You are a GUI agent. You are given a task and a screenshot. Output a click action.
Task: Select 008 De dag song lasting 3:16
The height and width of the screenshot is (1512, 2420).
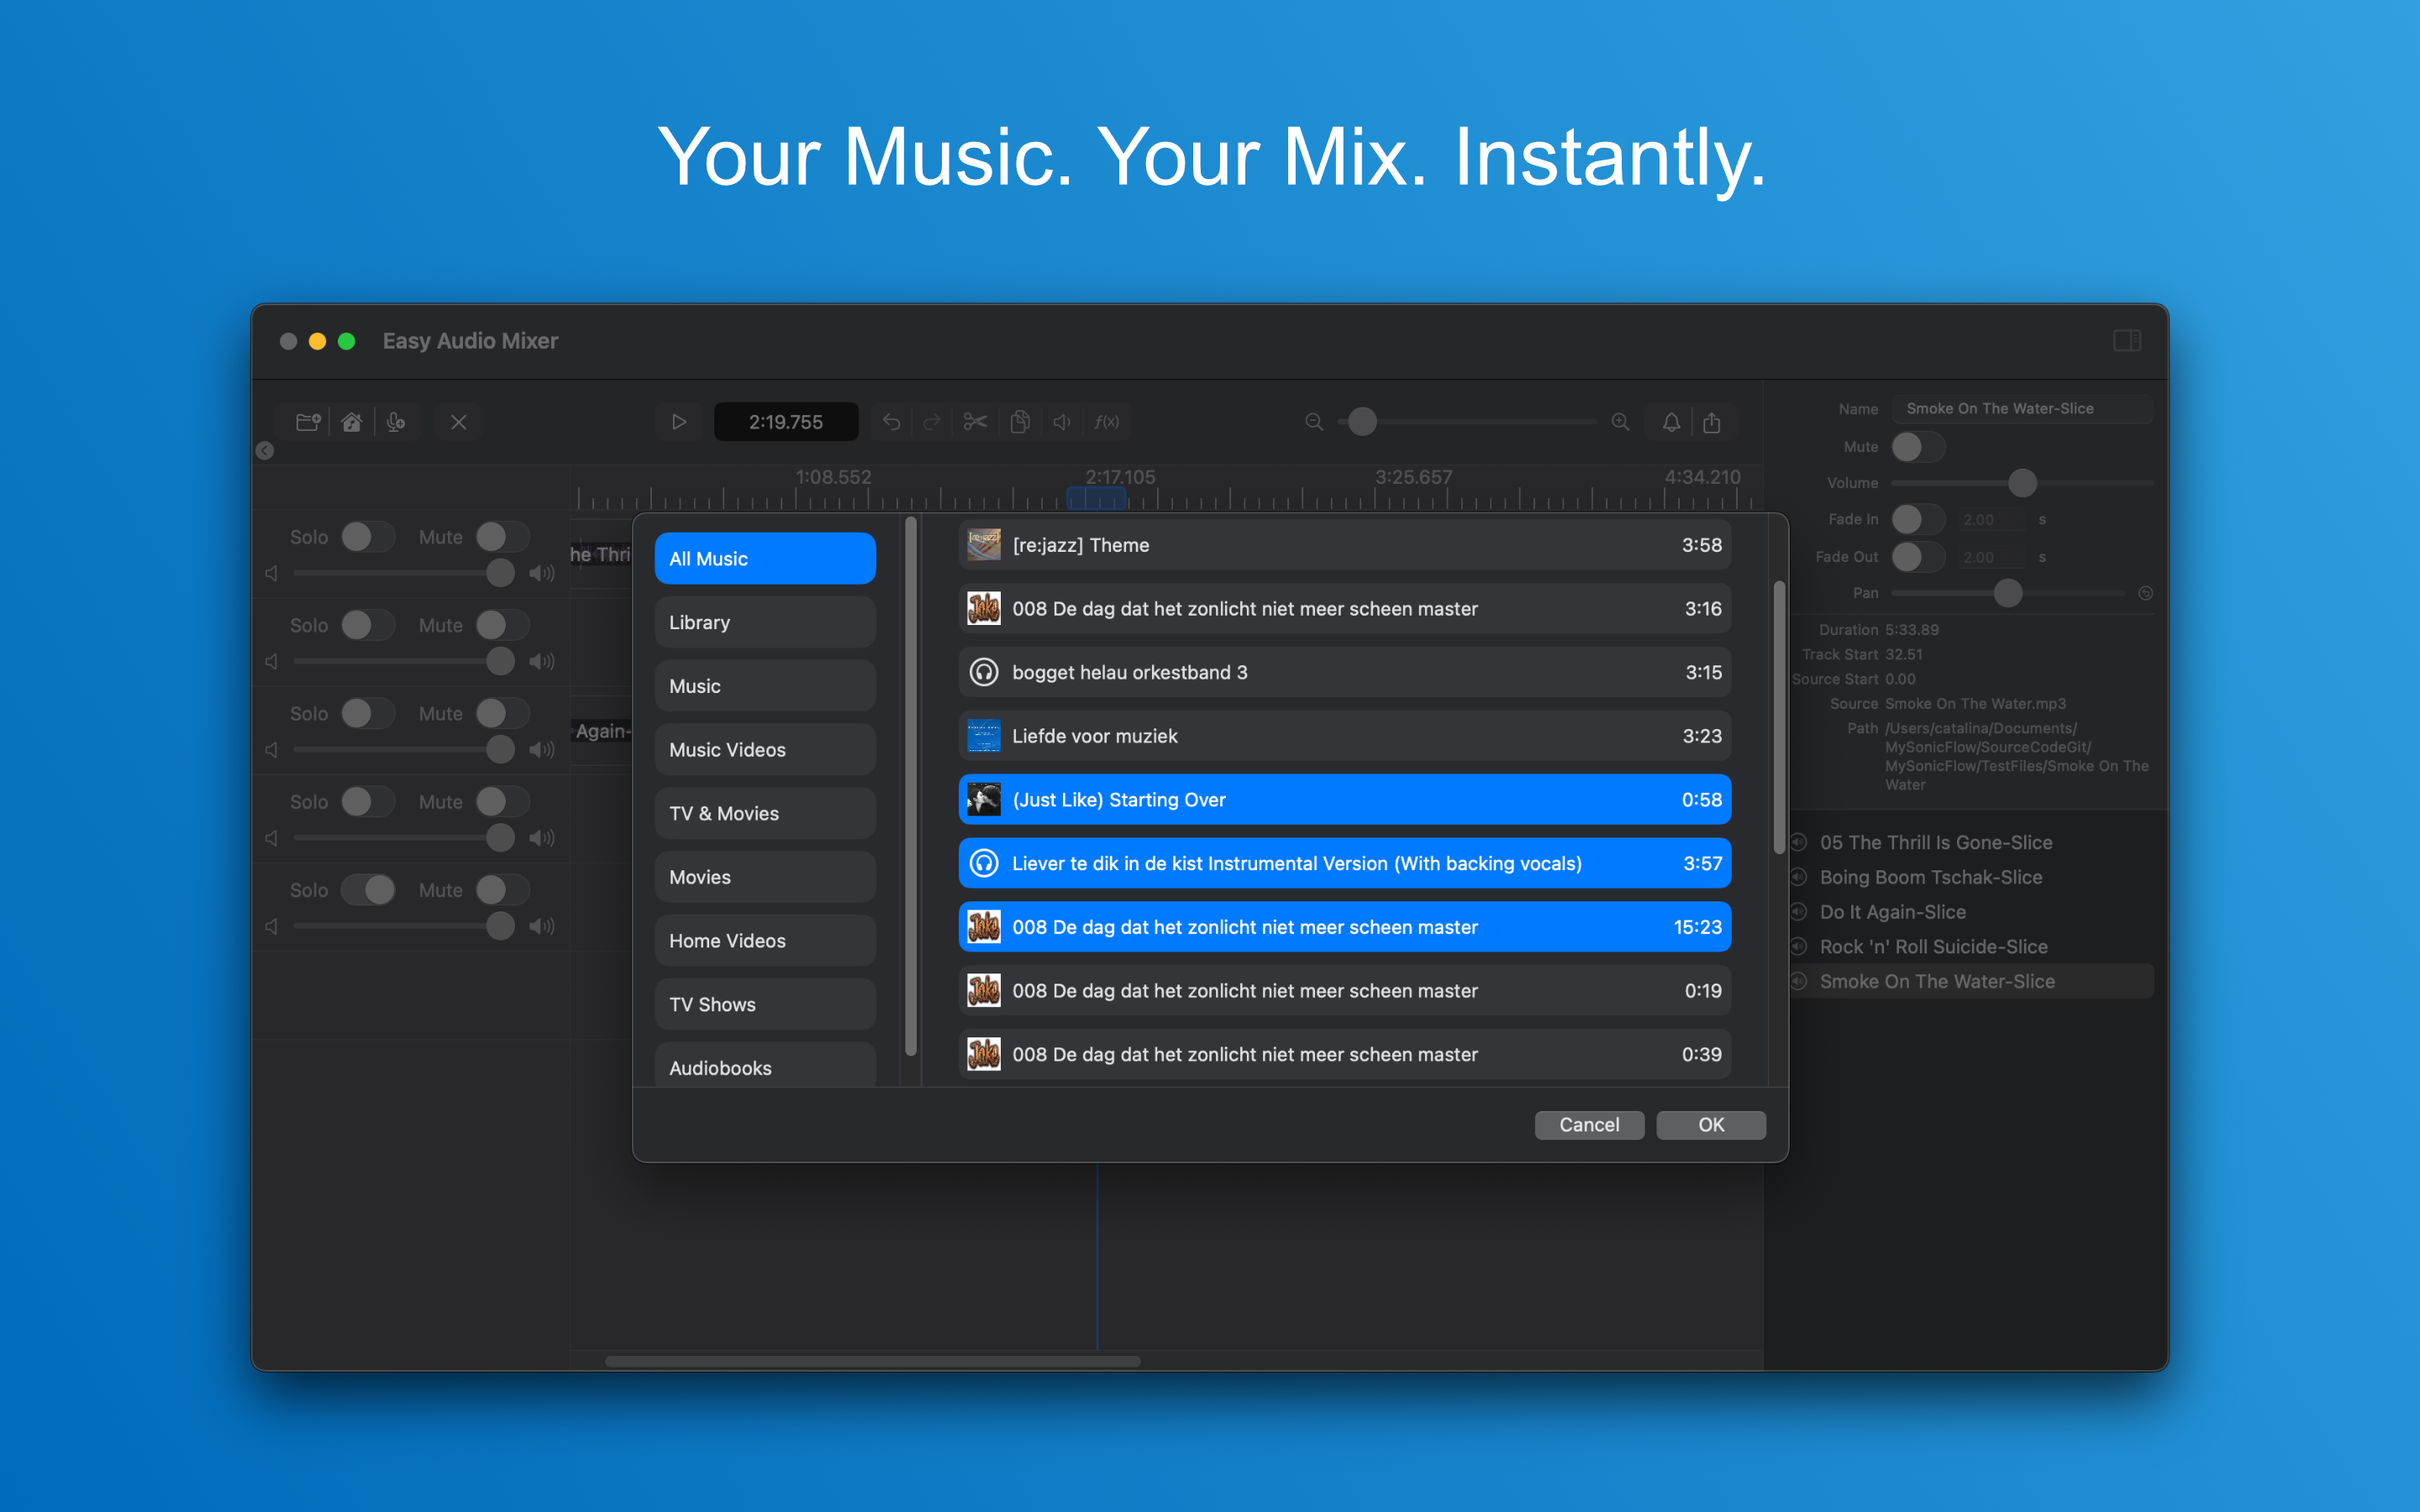[x=1345, y=608]
